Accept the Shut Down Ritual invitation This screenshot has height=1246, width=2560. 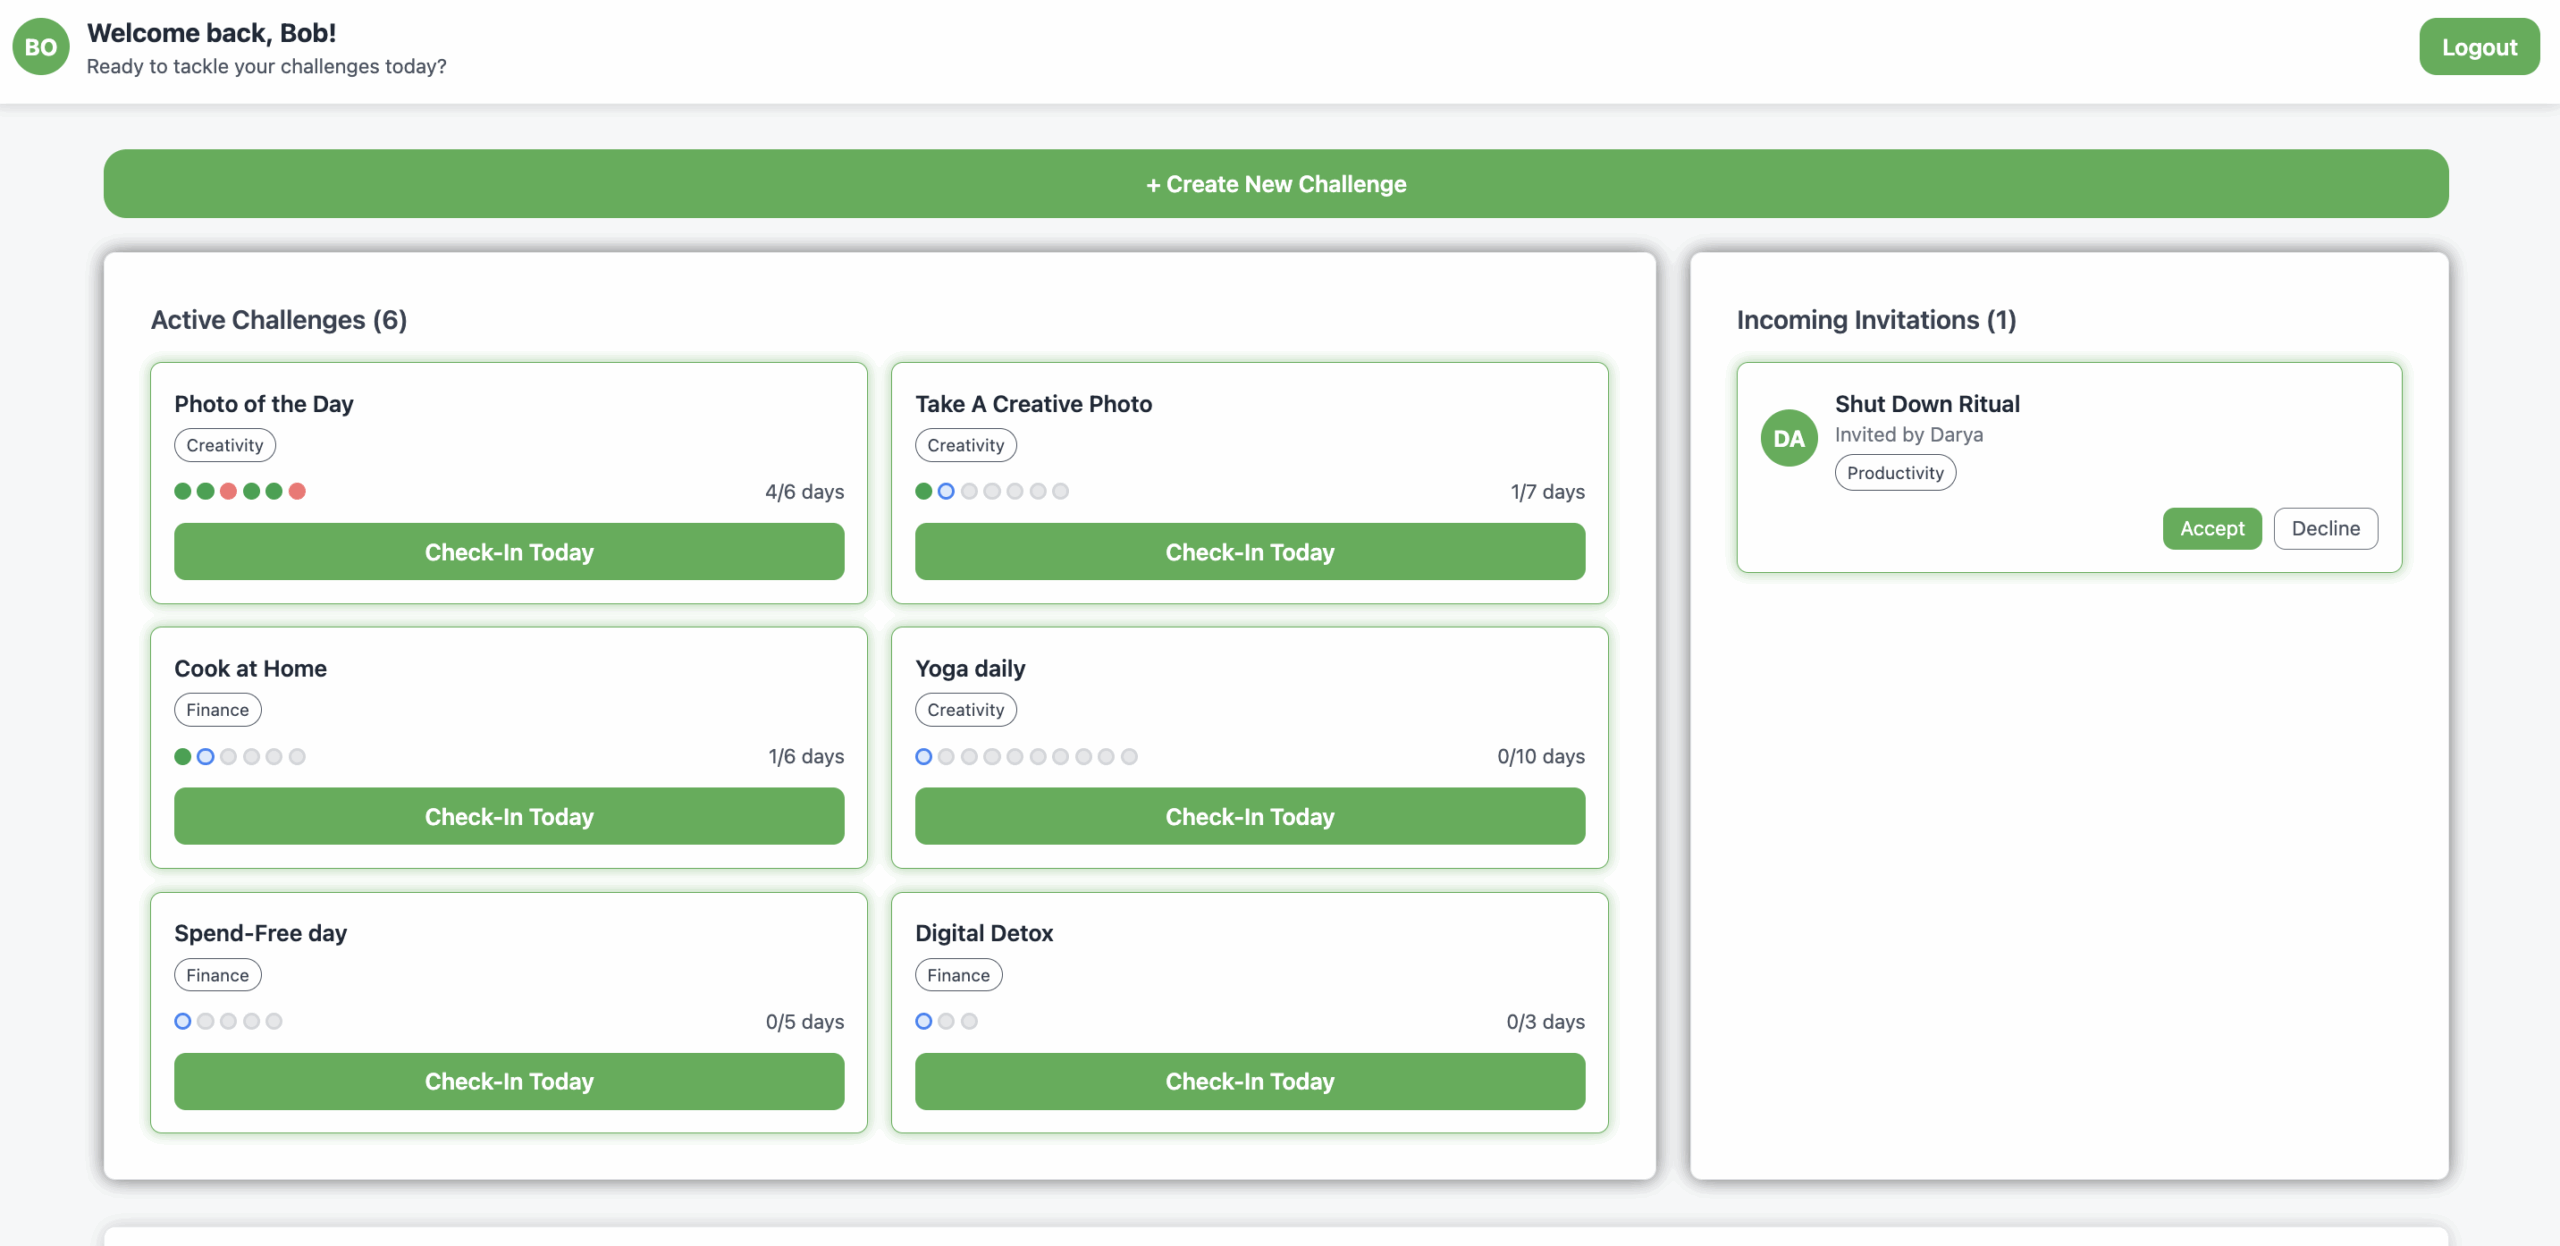[2211, 529]
